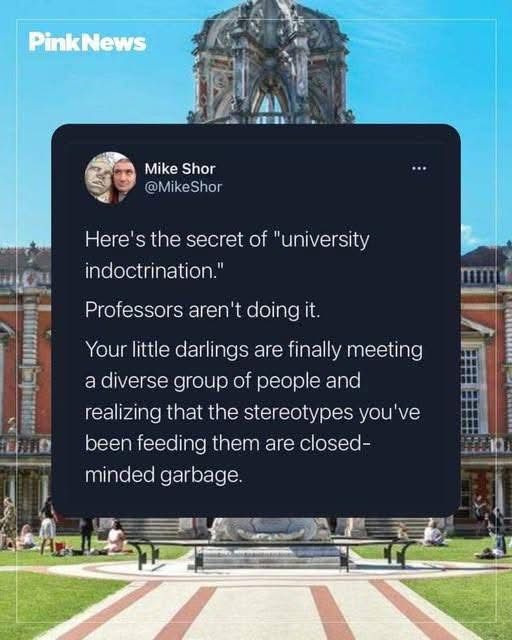Screen dimensions: 512x640
Task: Select the words "minded garbage." in the tweet
Action: point(164,475)
